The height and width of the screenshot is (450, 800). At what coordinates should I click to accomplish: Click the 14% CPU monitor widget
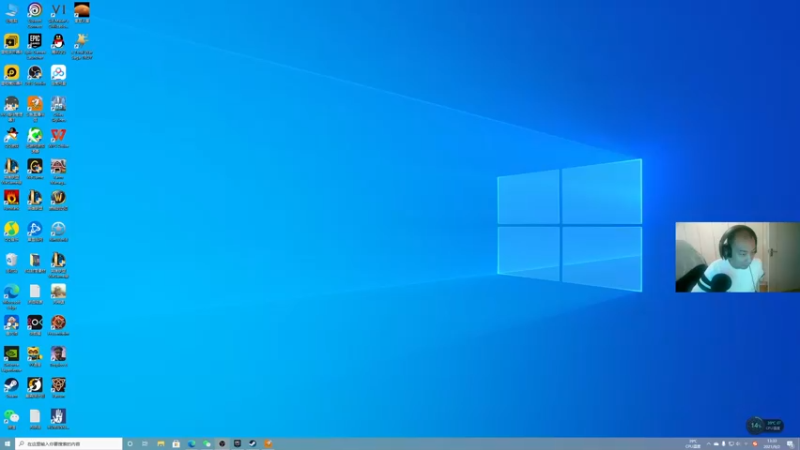tap(765, 425)
